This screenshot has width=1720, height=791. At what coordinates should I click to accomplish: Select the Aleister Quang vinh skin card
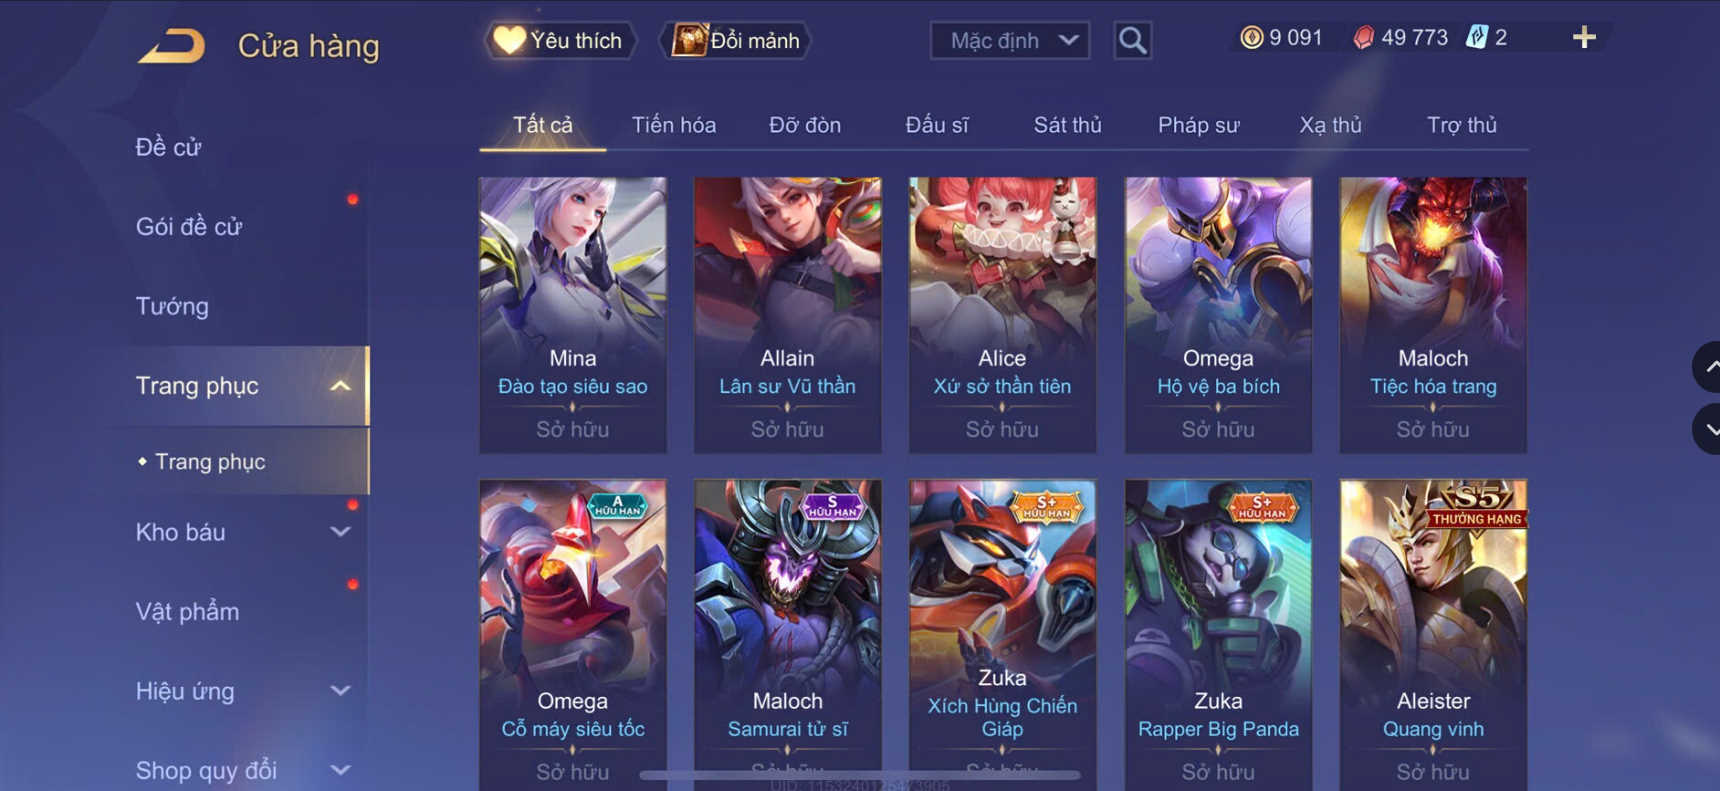coord(1433,635)
